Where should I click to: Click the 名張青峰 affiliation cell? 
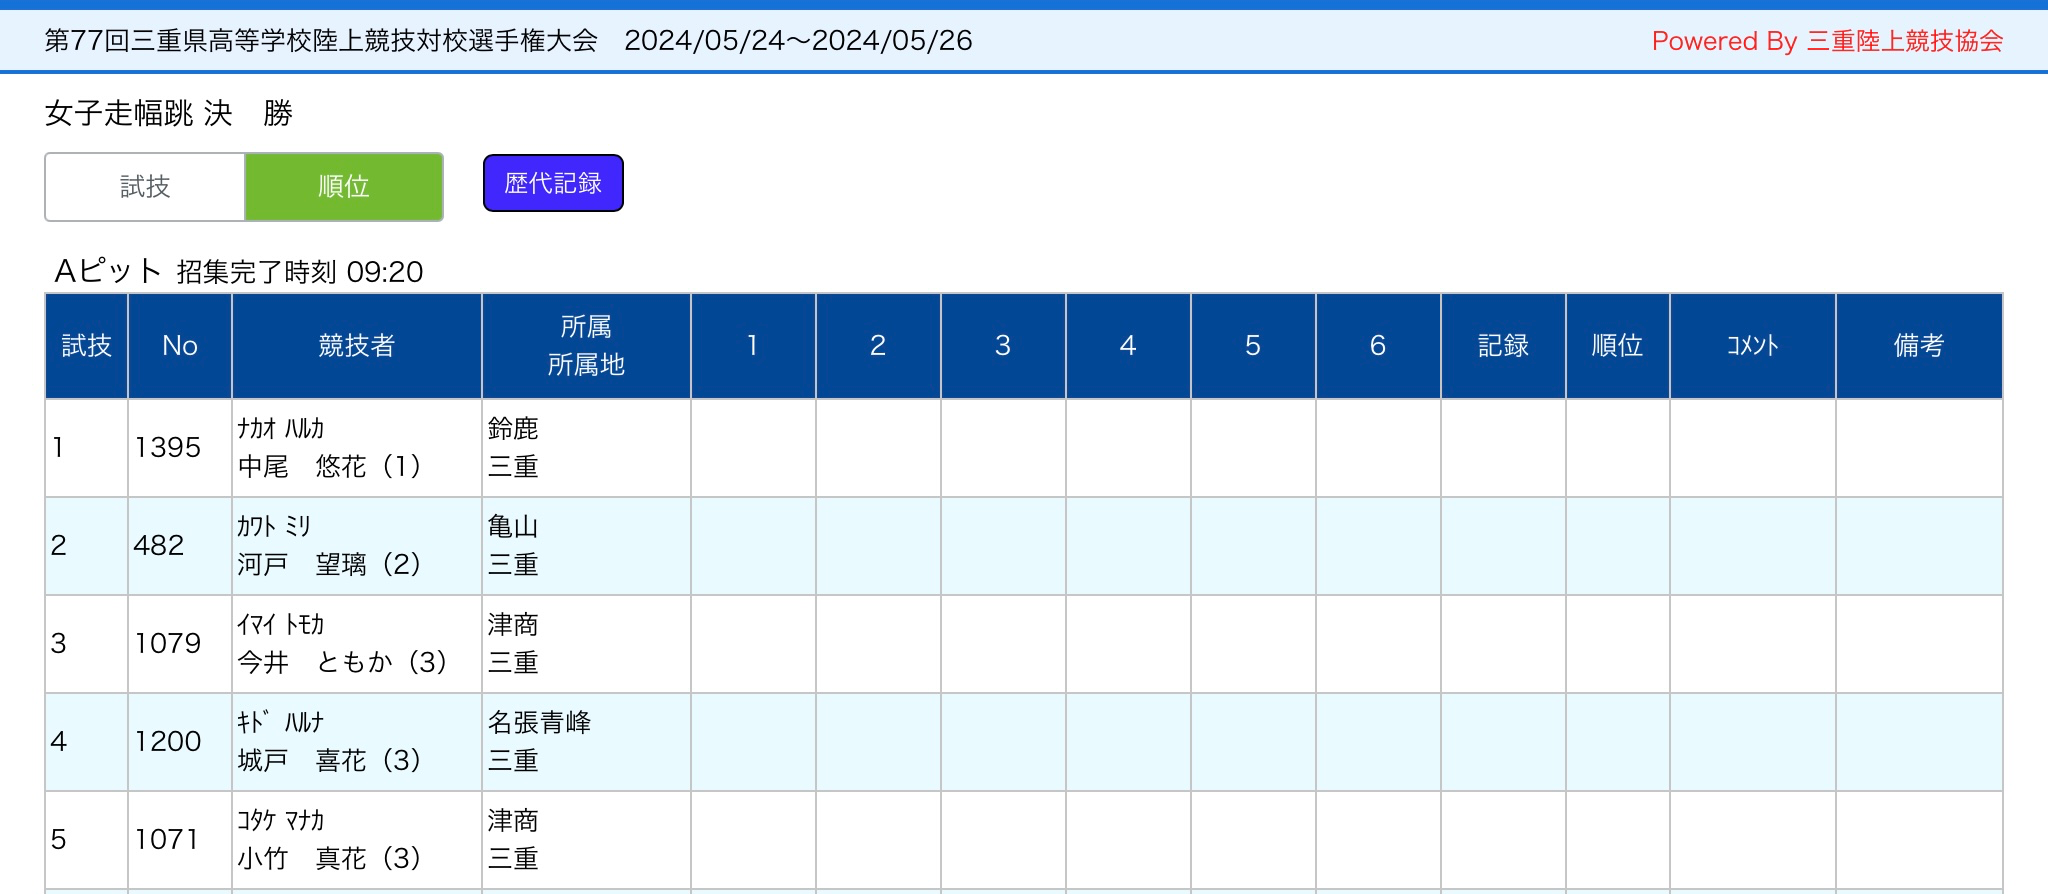[539, 723]
